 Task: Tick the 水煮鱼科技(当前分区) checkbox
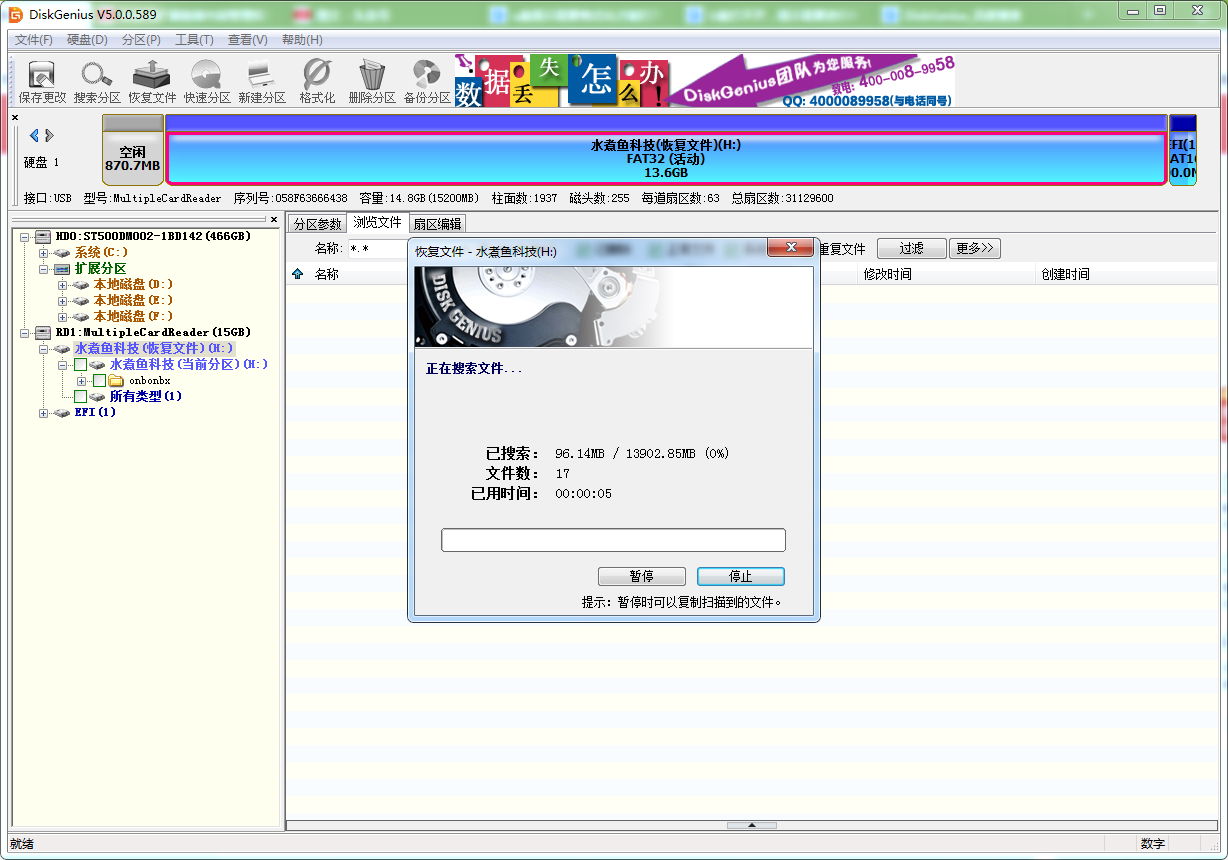(x=80, y=364)
